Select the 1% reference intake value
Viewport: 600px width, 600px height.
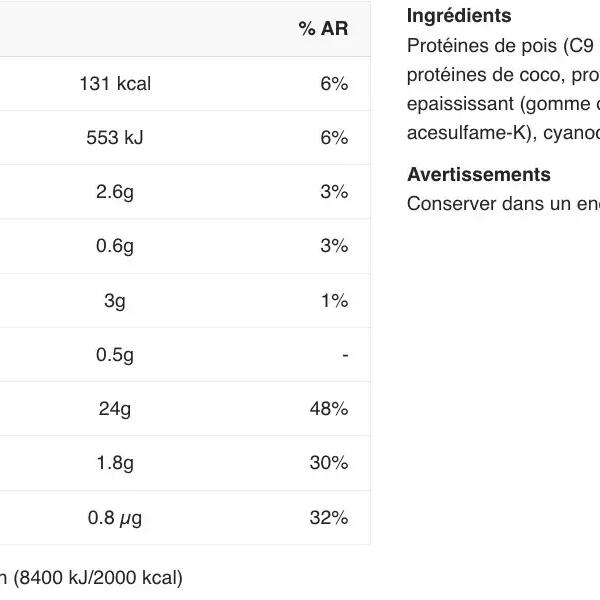tap(334, 301)
